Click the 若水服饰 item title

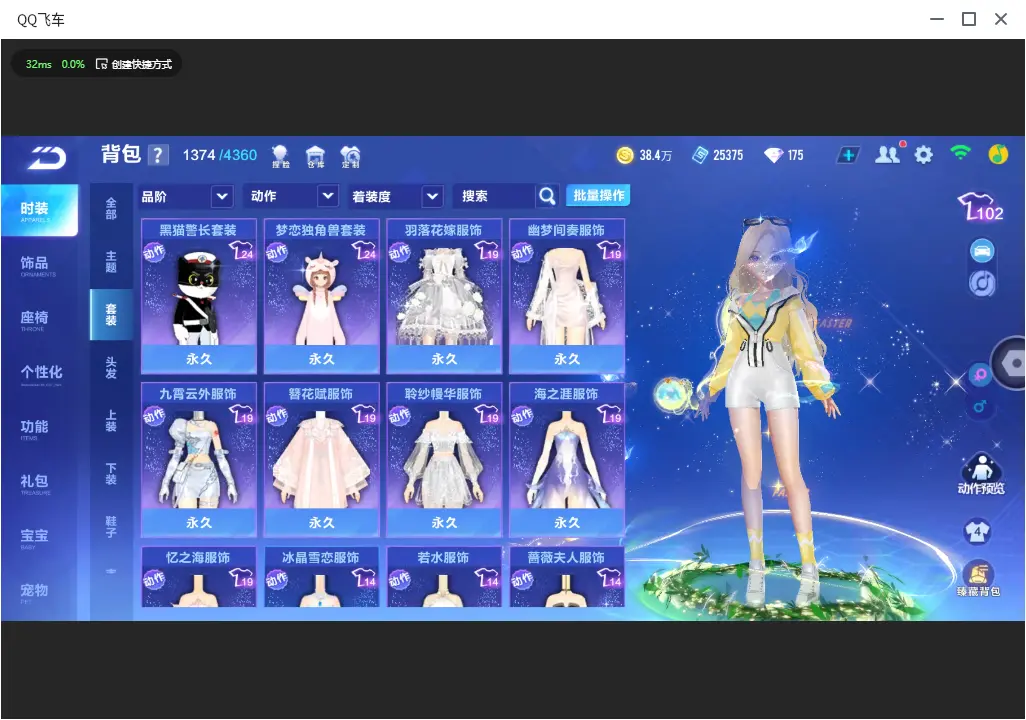[444, 558]
